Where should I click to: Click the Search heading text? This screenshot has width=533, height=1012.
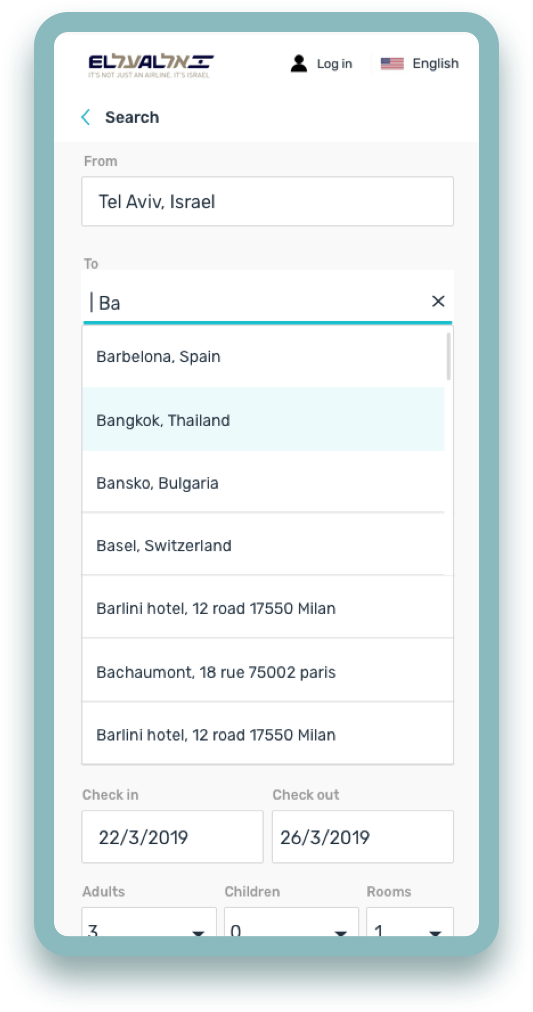(x=132, y=117)
